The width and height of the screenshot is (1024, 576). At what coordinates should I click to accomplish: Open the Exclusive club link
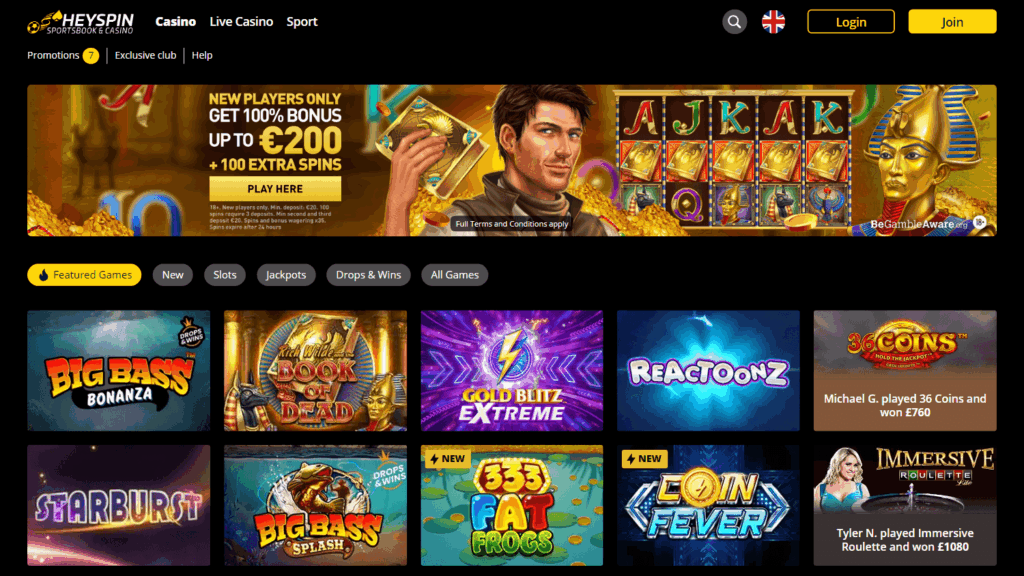coord(146,56)
